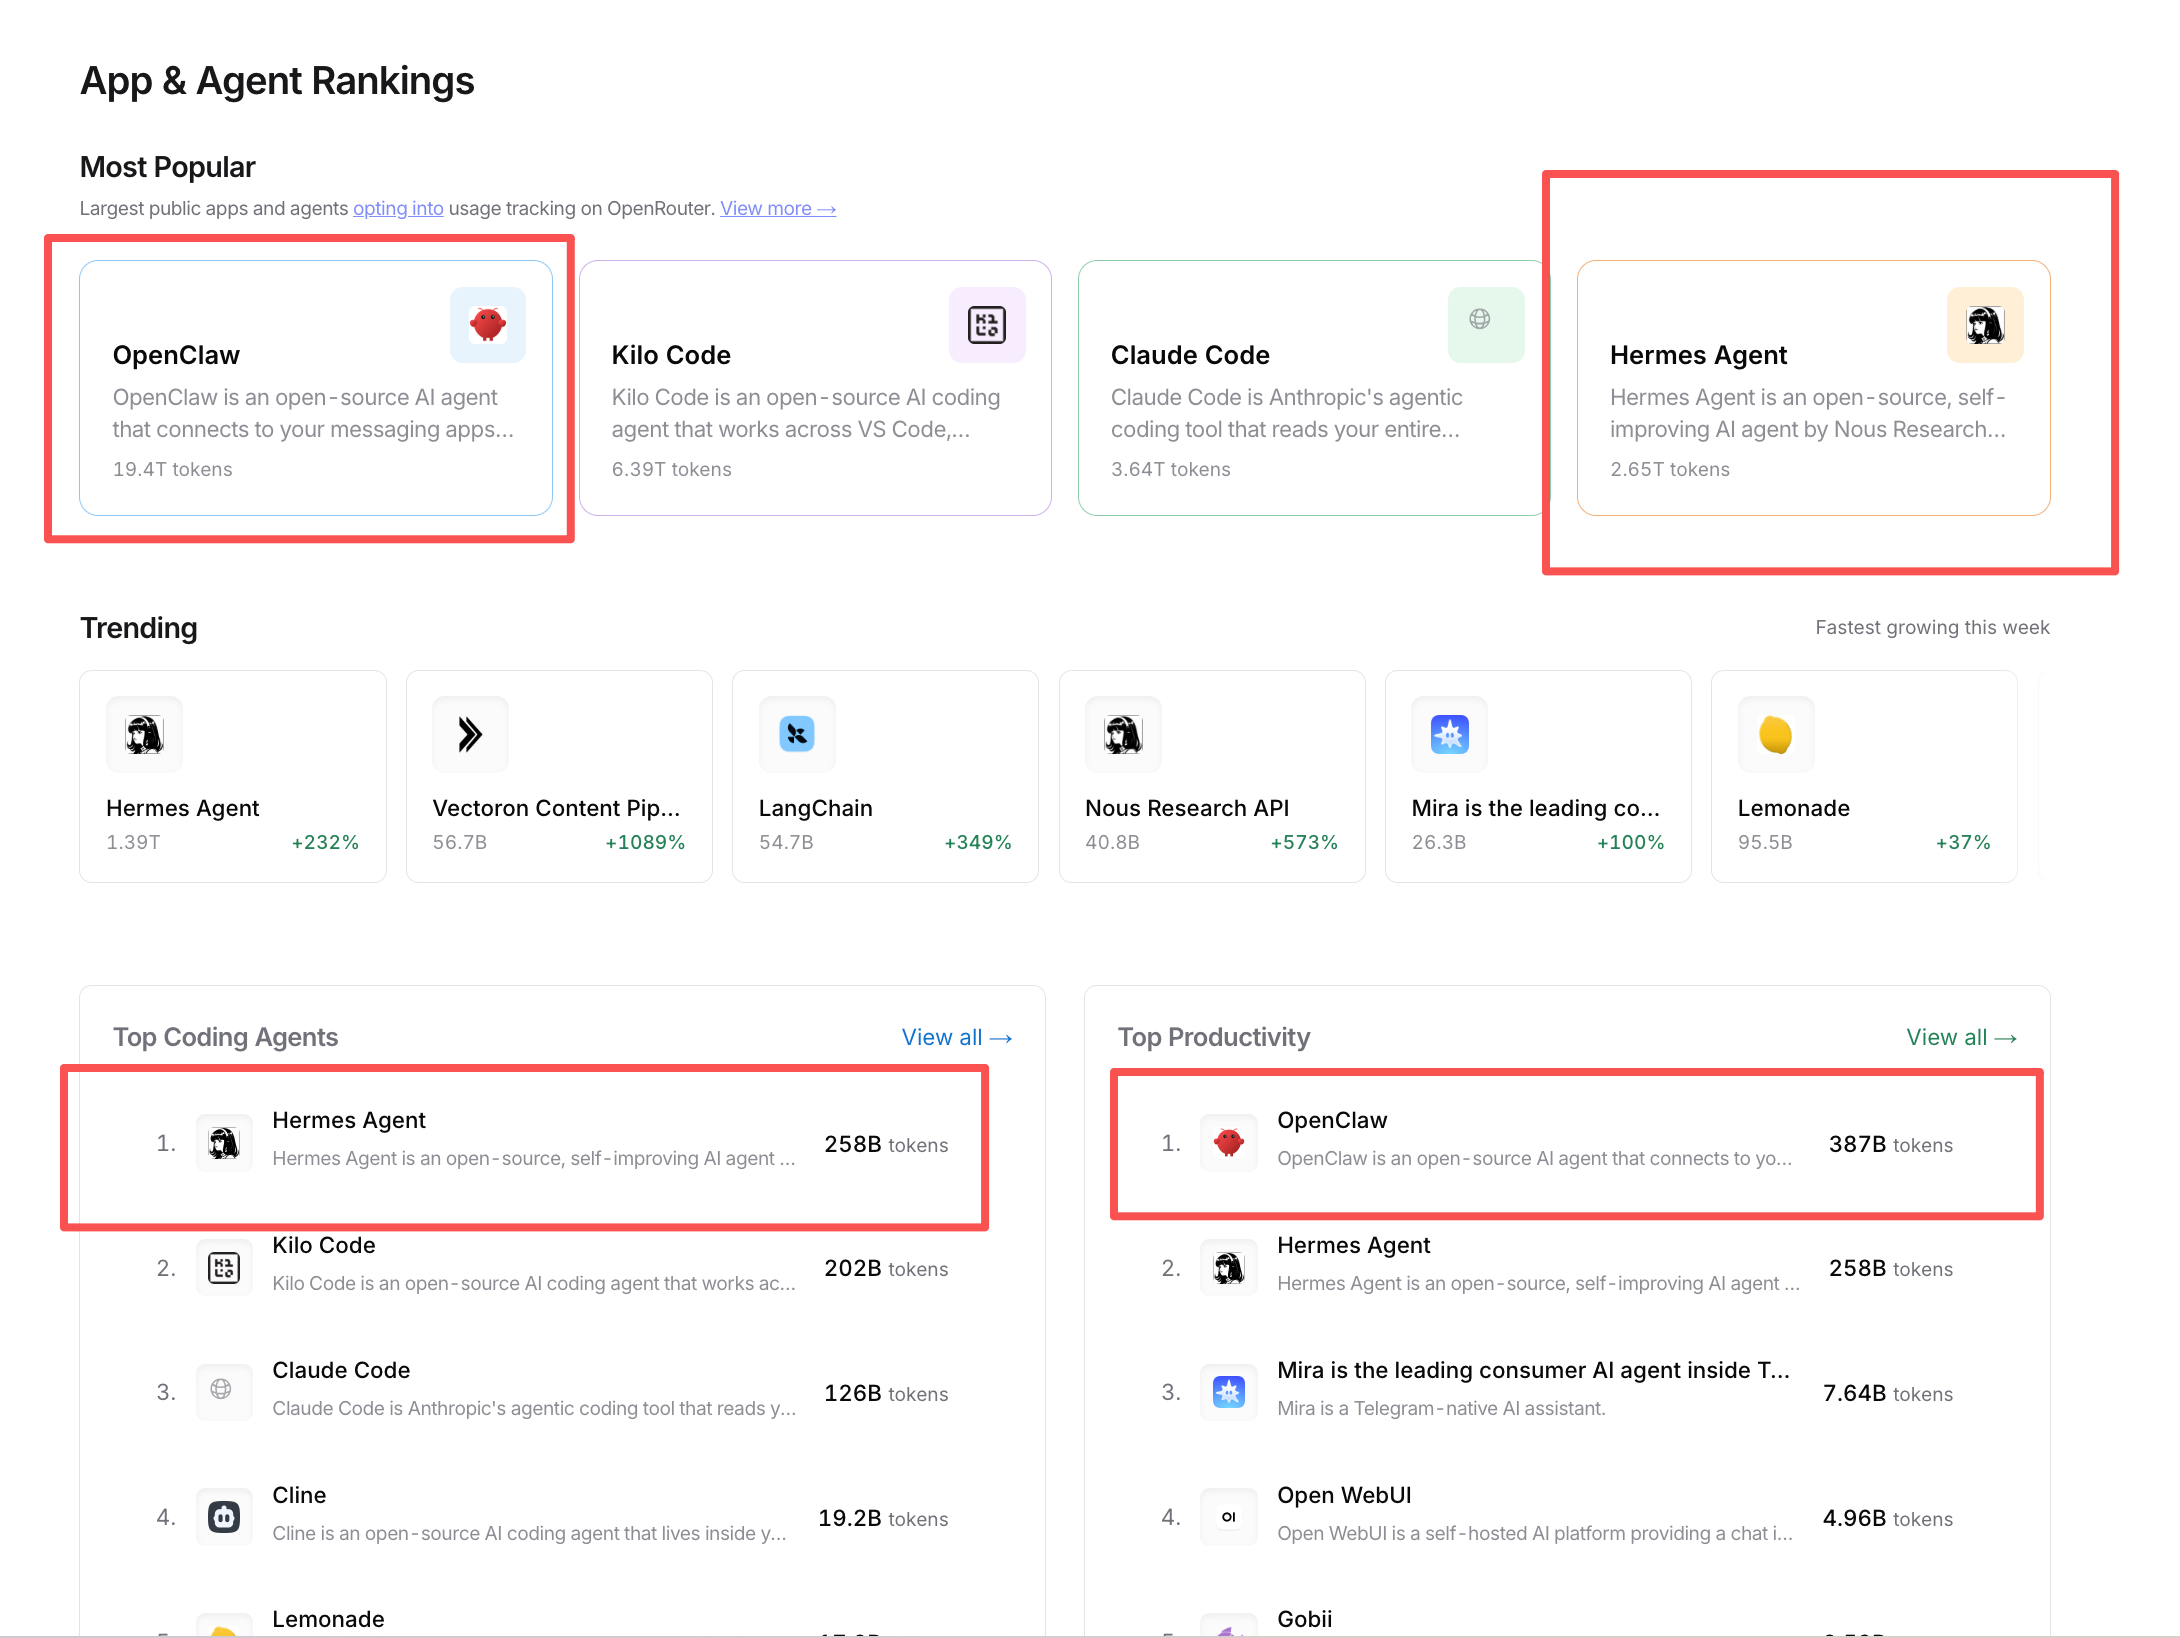
Task: Click Claude Code name in Top Coding Agents
Action: (x=341, y=1370)
